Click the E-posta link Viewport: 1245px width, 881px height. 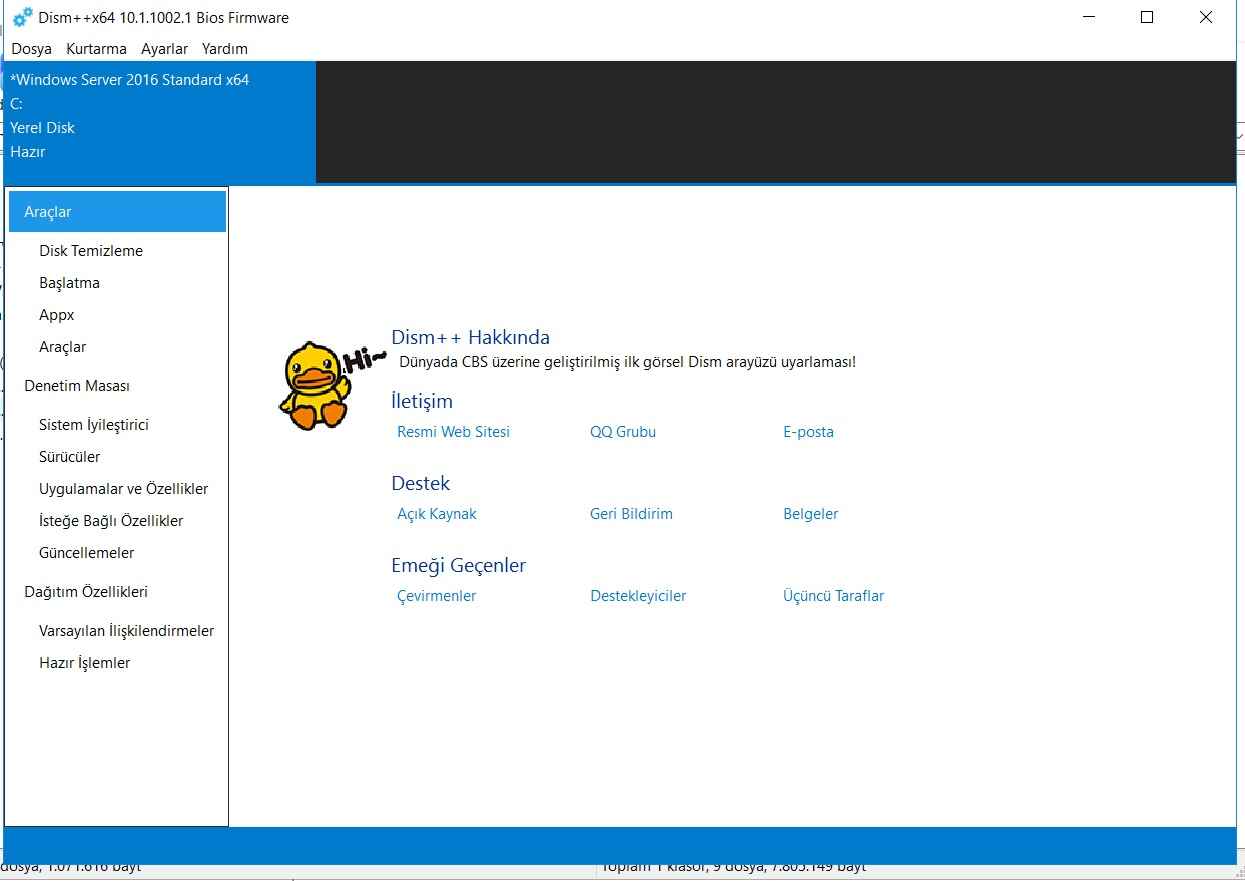point(808,432)
